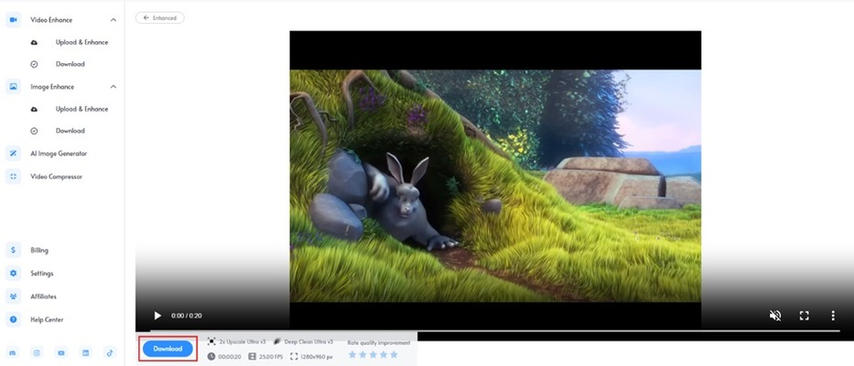The width and height of the screenshot is (854, 366).
Task: Open the video player more options menu
Action: [833, 315]
